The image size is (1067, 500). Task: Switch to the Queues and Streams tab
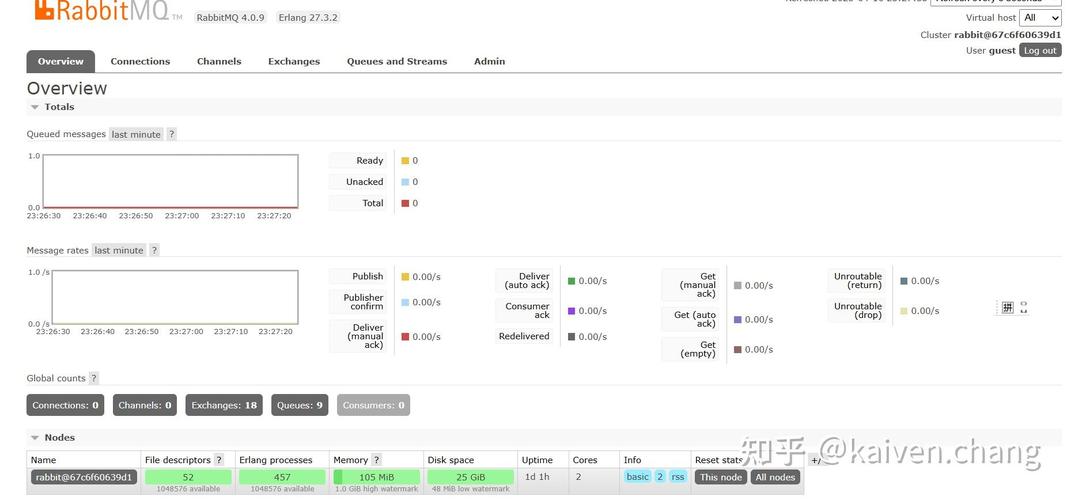click(x=397, y=61)
